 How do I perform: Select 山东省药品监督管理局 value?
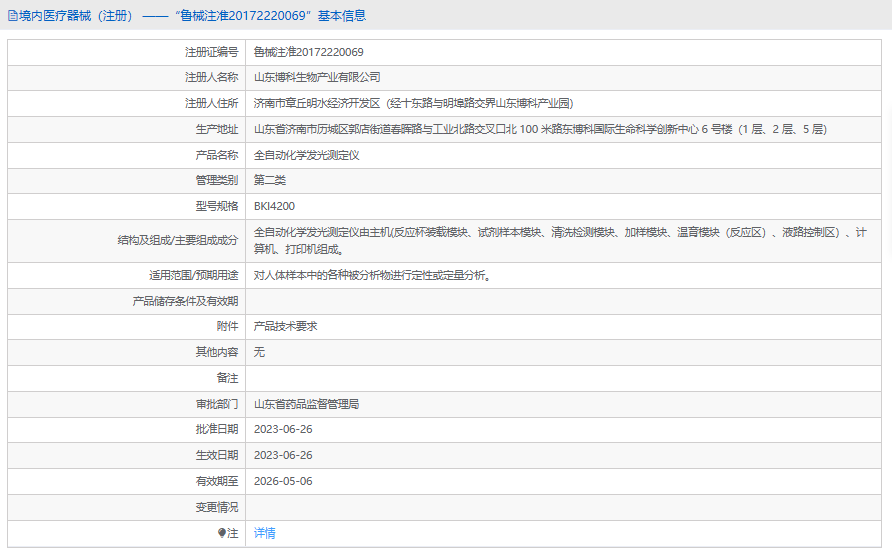(306, 405)
